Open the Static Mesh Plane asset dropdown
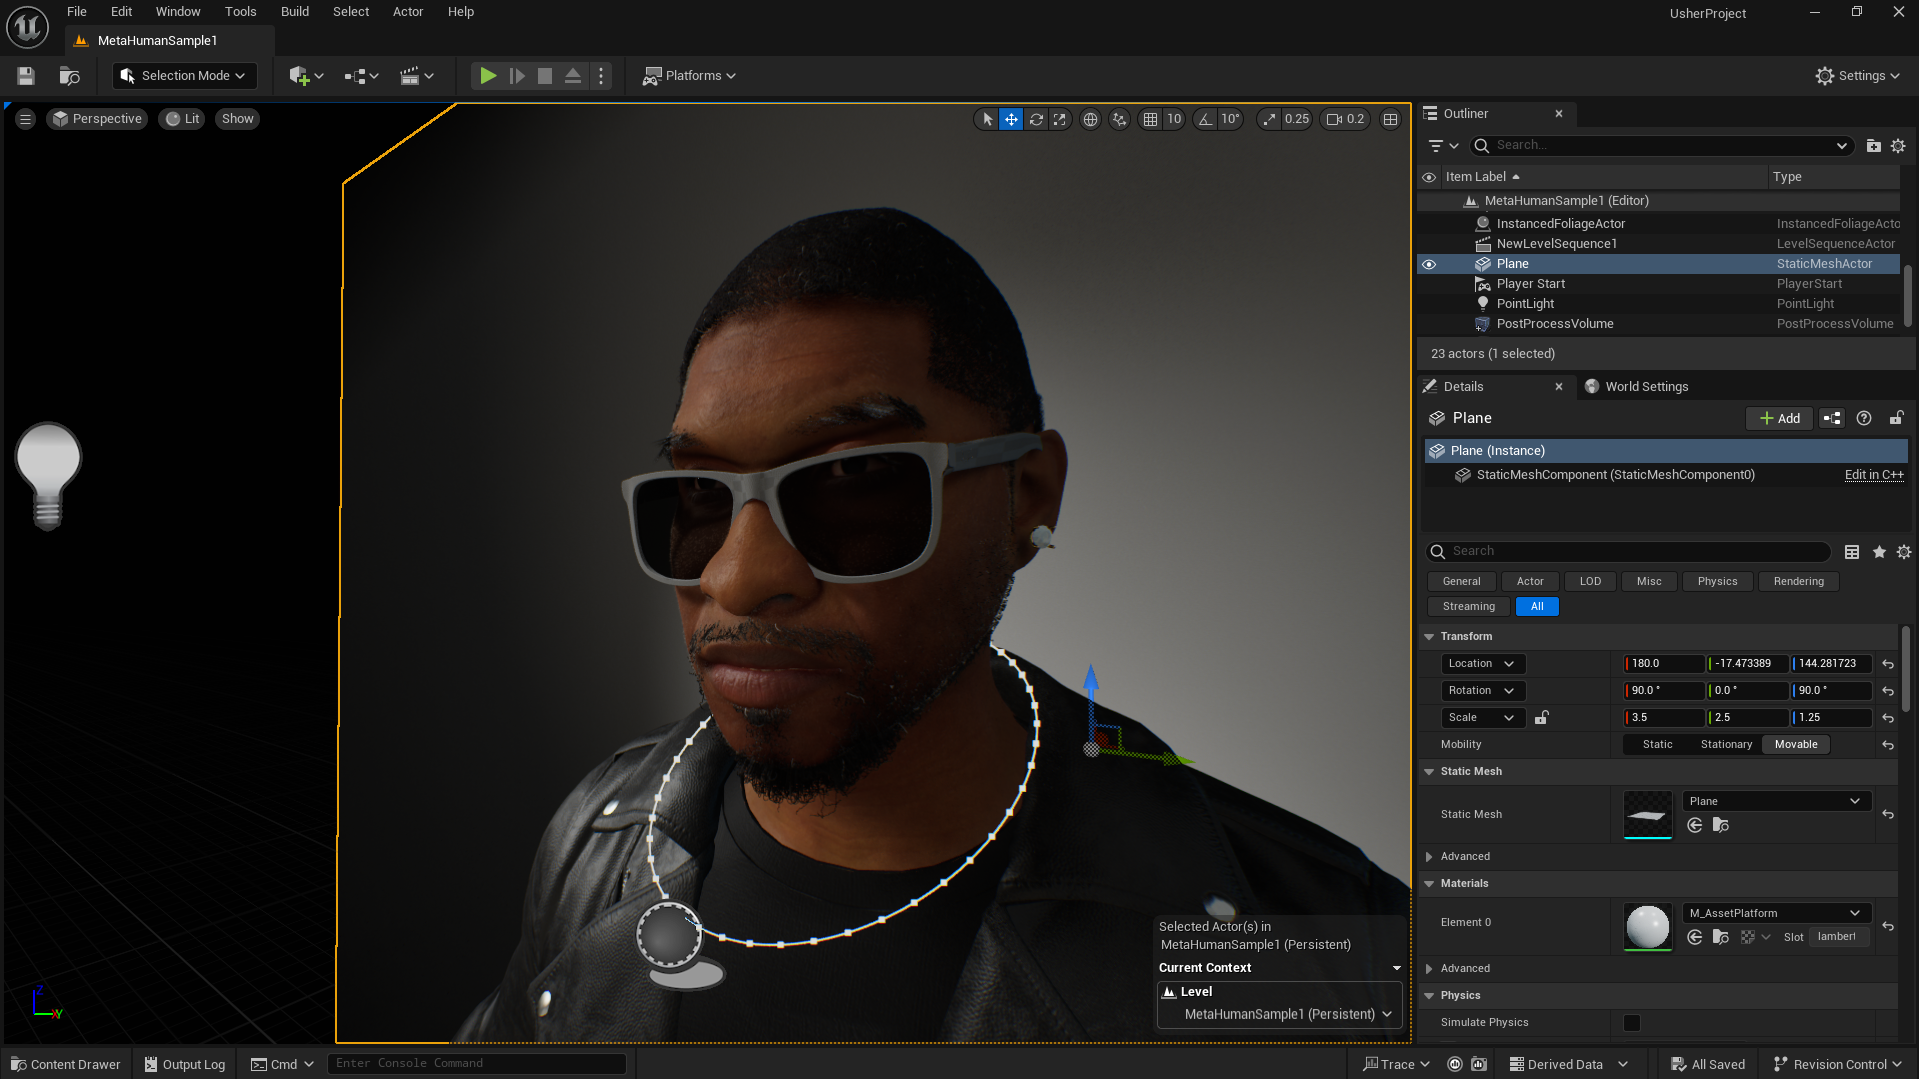Screen dimensions: 1919x1079 click(x=1776, y=802)
